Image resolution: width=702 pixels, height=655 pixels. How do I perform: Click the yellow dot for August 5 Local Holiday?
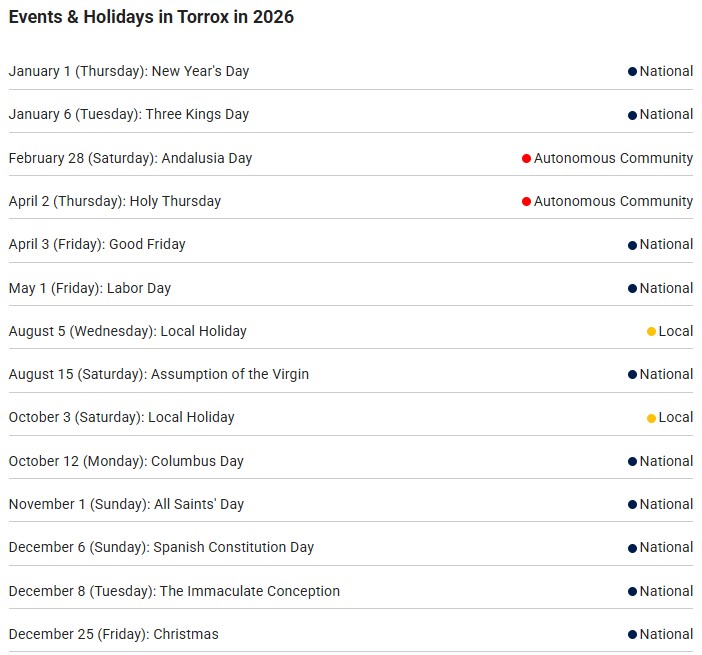651,332
